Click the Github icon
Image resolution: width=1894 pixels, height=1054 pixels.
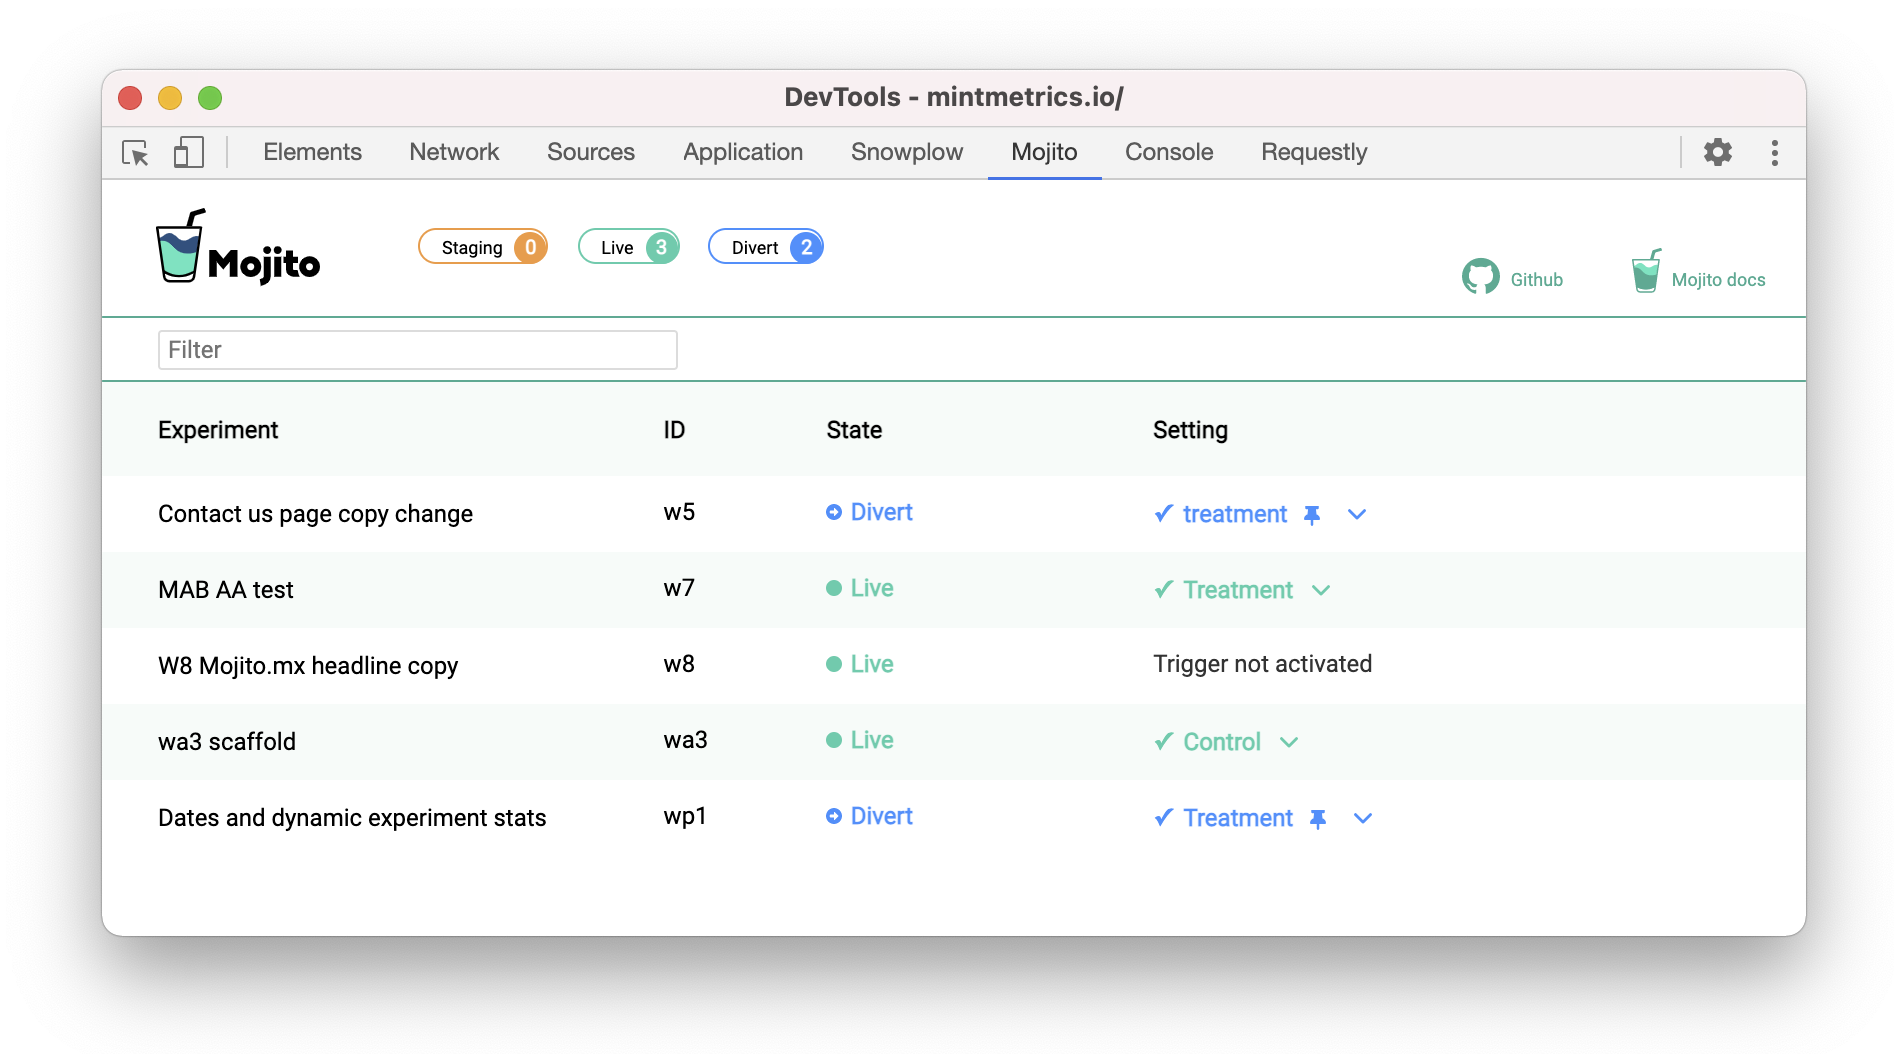[x=1482, y=277]
